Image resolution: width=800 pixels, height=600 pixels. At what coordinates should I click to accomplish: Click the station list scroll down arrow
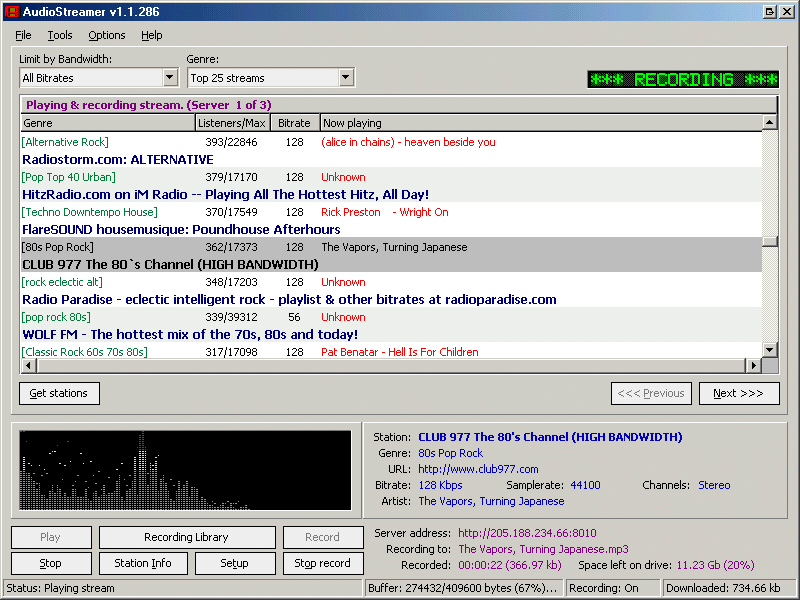pos(769,350)
